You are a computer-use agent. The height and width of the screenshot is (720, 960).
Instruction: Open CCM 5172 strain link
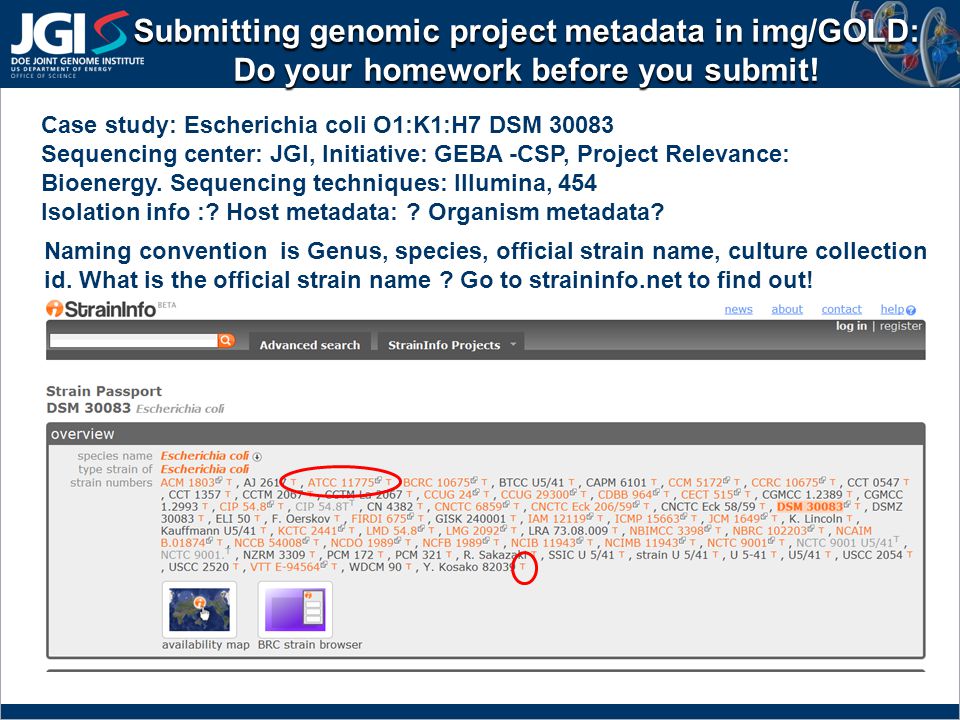(695, 482)
